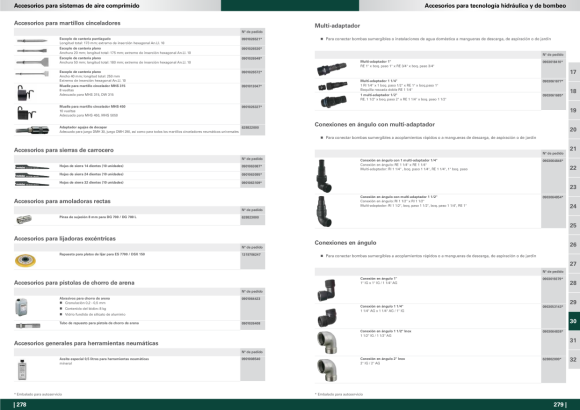The image size is (580, 410).
Task: Click the collet for straight grinders image
Action: [x=24, y=219]
